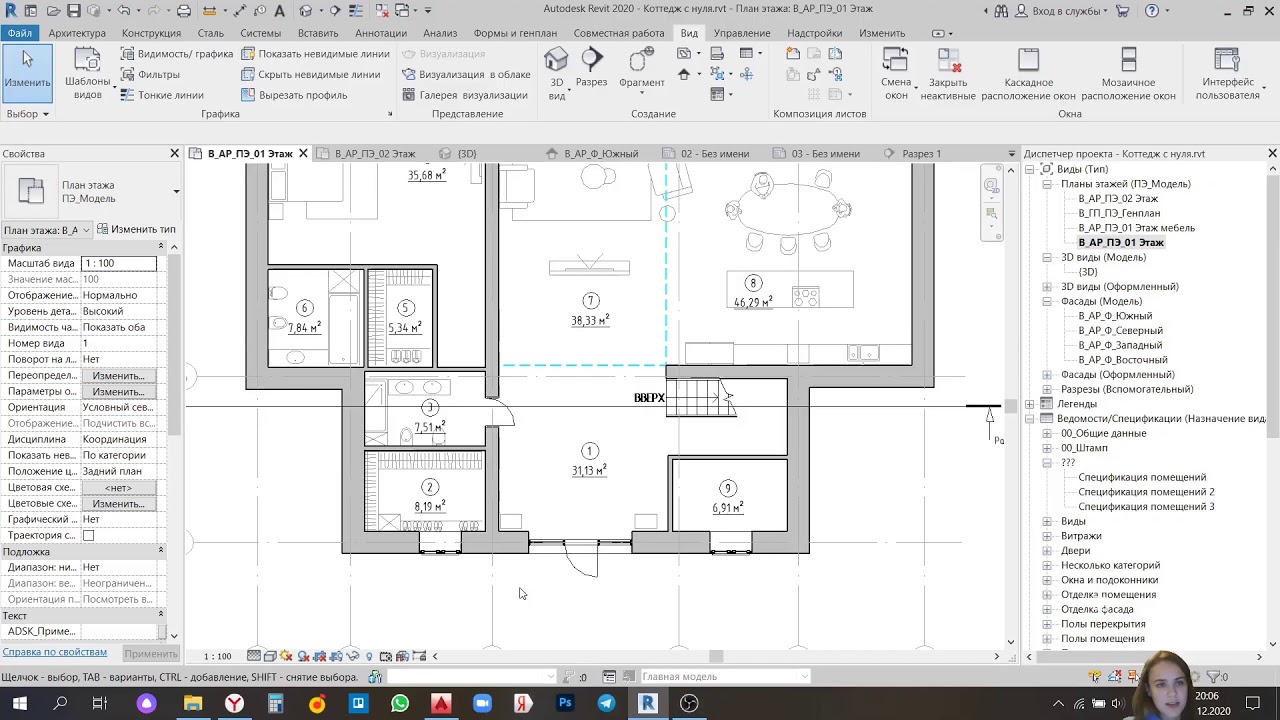This screenshot has height=720, width=1280.
Task: Close the Properties (Свойства) palette
Action: (174, 154)
